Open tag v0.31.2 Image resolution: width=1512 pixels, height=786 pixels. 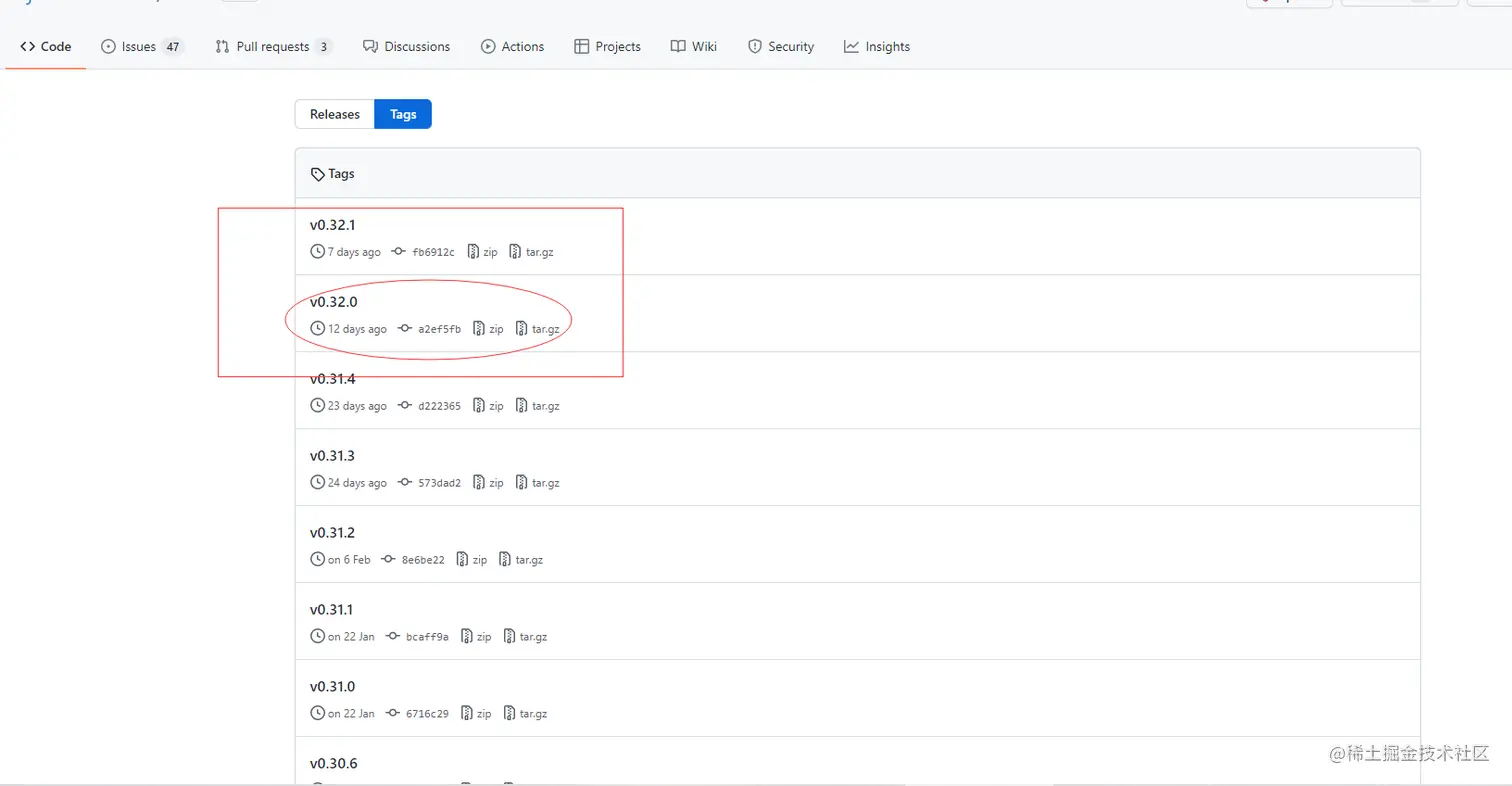[332, 533]
